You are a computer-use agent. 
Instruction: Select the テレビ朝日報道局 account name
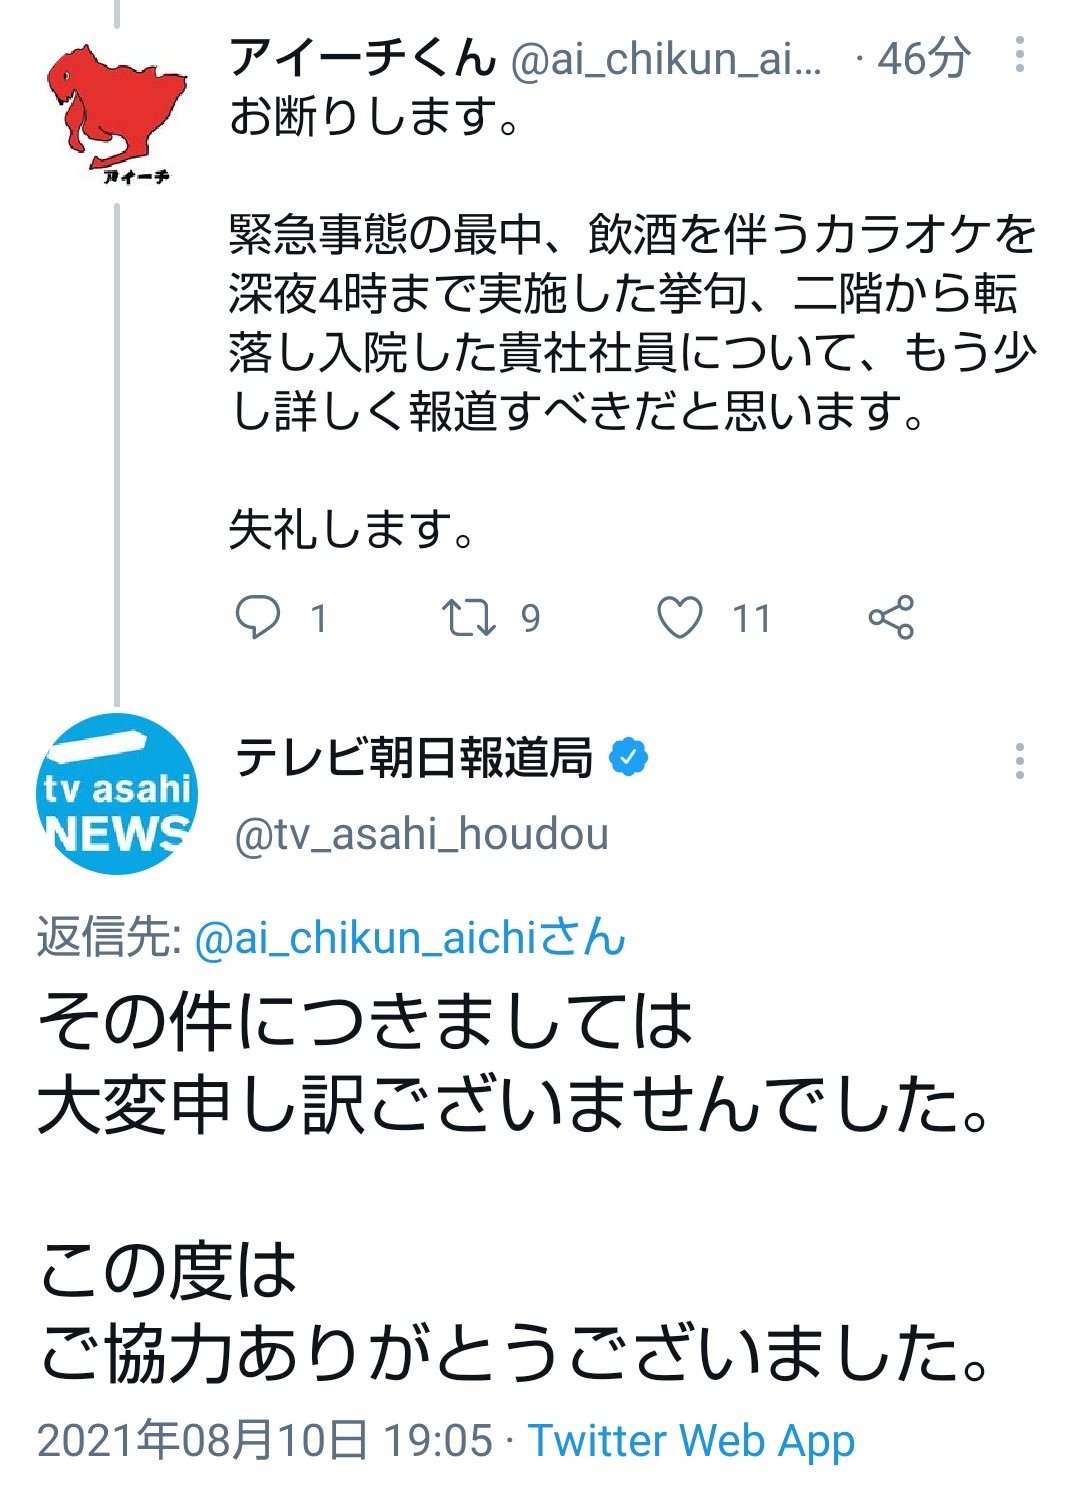click(x=414, y=758)
